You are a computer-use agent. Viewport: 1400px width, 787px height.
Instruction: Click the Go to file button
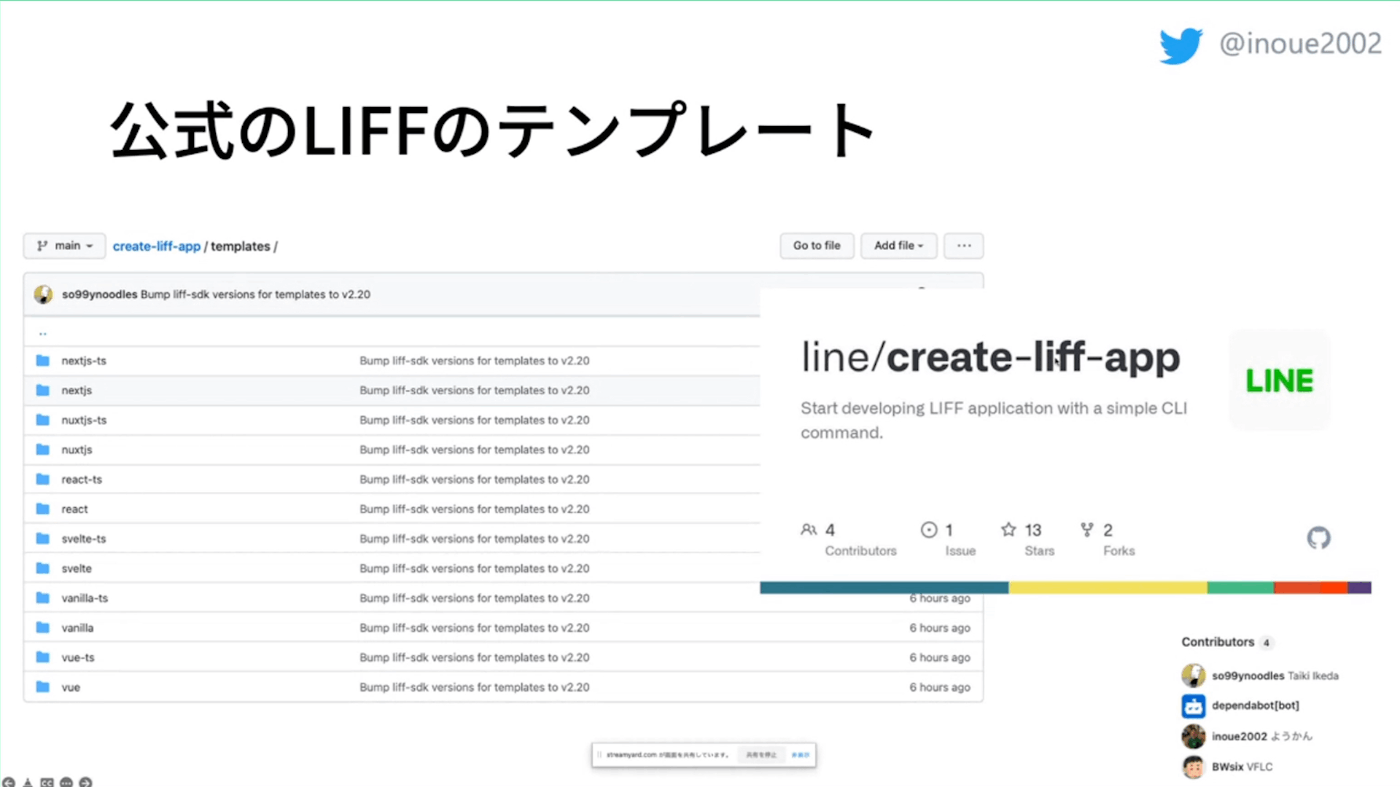coord(817,246)
